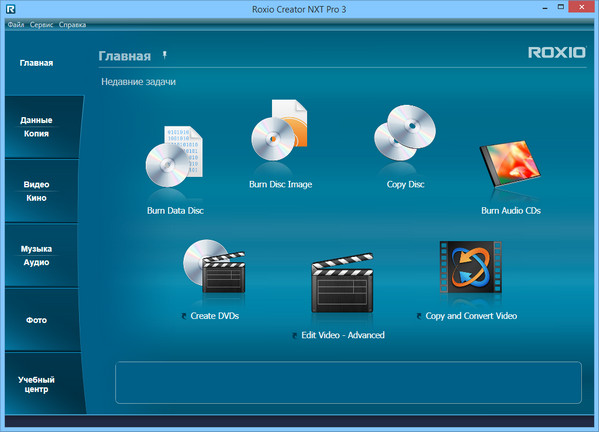This screenshot has width=599, height=432.
Task: Click the Недавние задачи heading text
Action: coord(138,82)
